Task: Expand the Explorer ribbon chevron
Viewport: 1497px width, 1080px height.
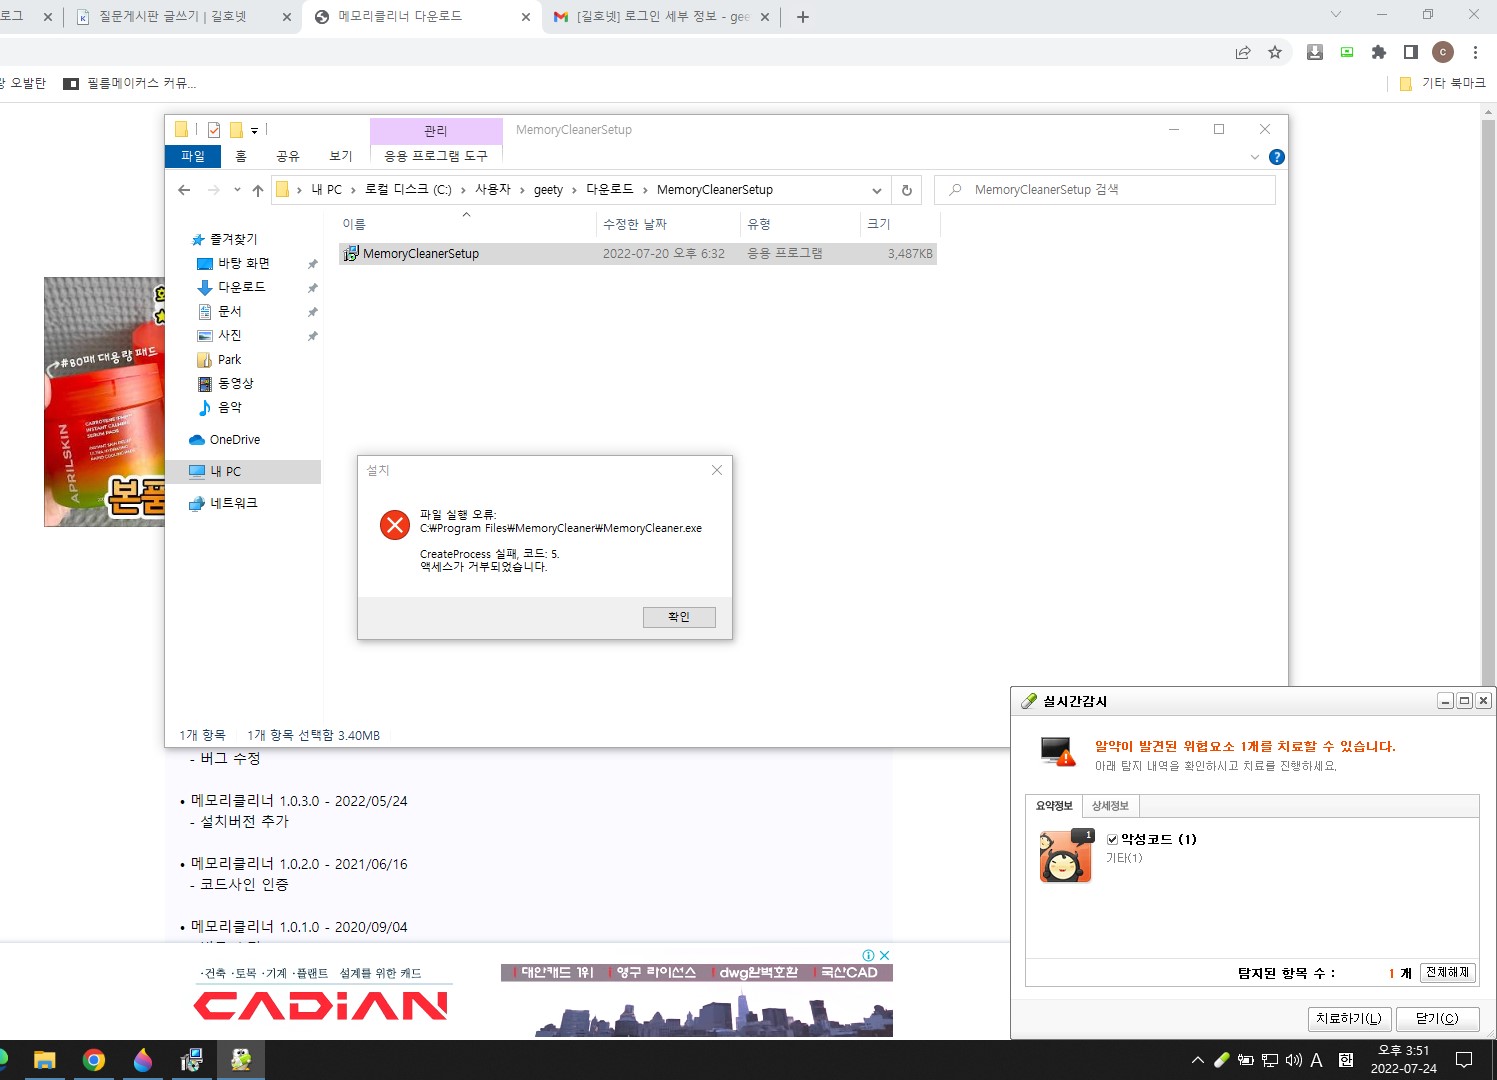Action: (1255, 157)
